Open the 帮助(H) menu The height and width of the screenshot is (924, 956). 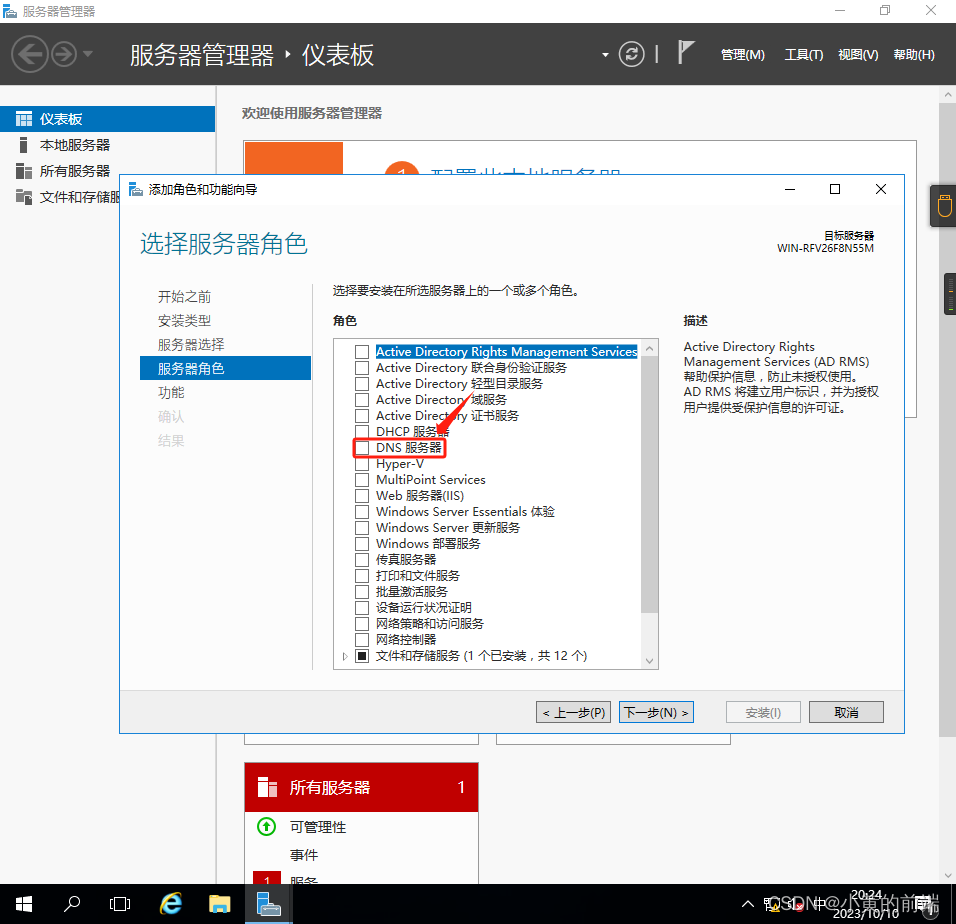[913, 55]
